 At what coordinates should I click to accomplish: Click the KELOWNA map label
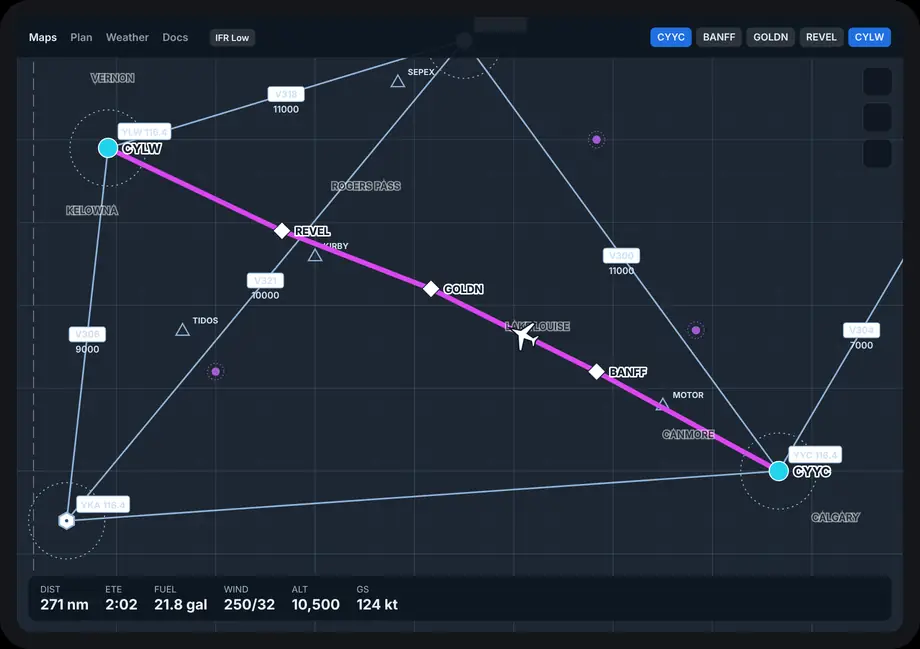pos(92,210)
